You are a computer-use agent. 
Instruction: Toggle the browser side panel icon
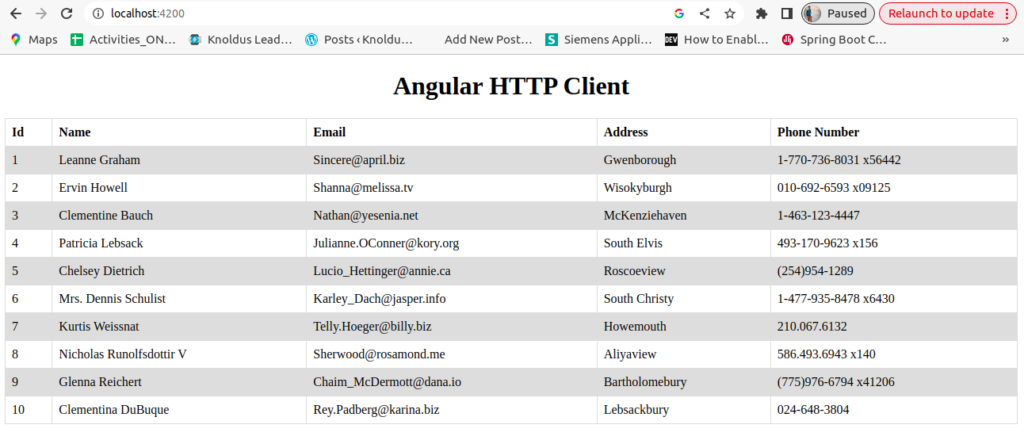pos(787,14)
